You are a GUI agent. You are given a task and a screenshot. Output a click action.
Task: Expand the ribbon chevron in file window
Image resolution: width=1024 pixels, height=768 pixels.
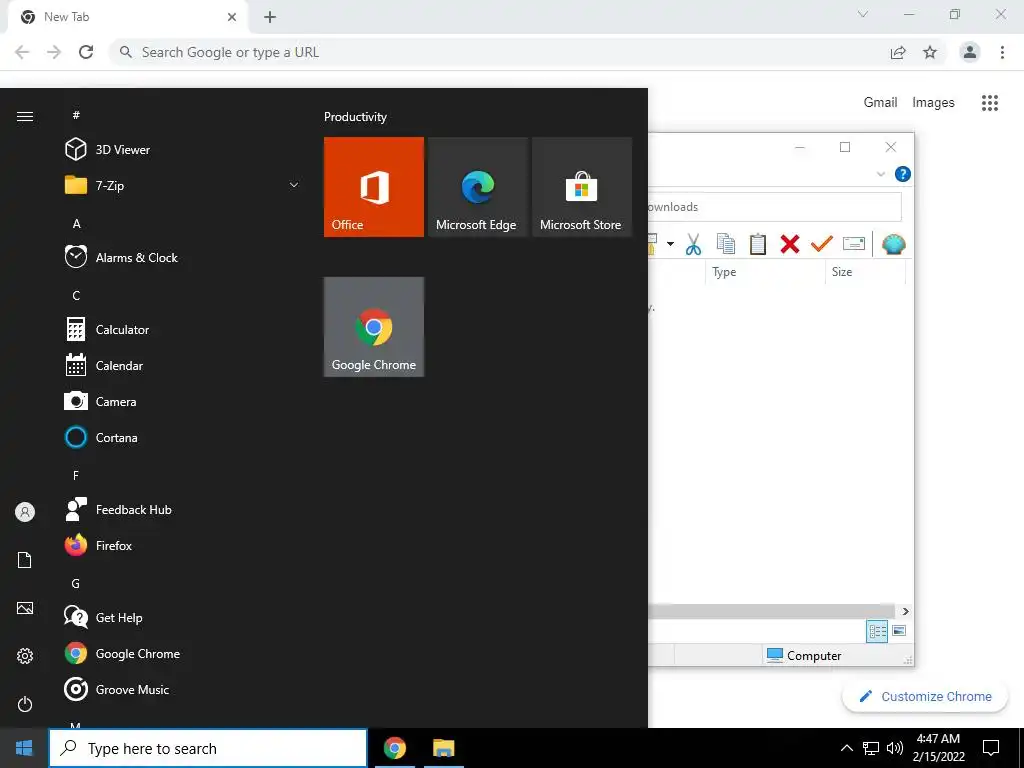880,174
